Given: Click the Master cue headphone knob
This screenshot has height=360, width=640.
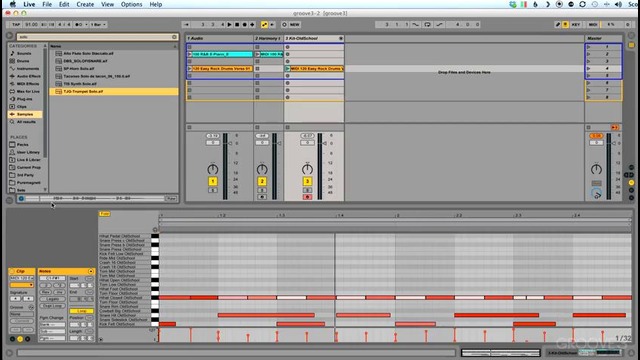Looking at the screenshot, I should click(x=596, y=194).
